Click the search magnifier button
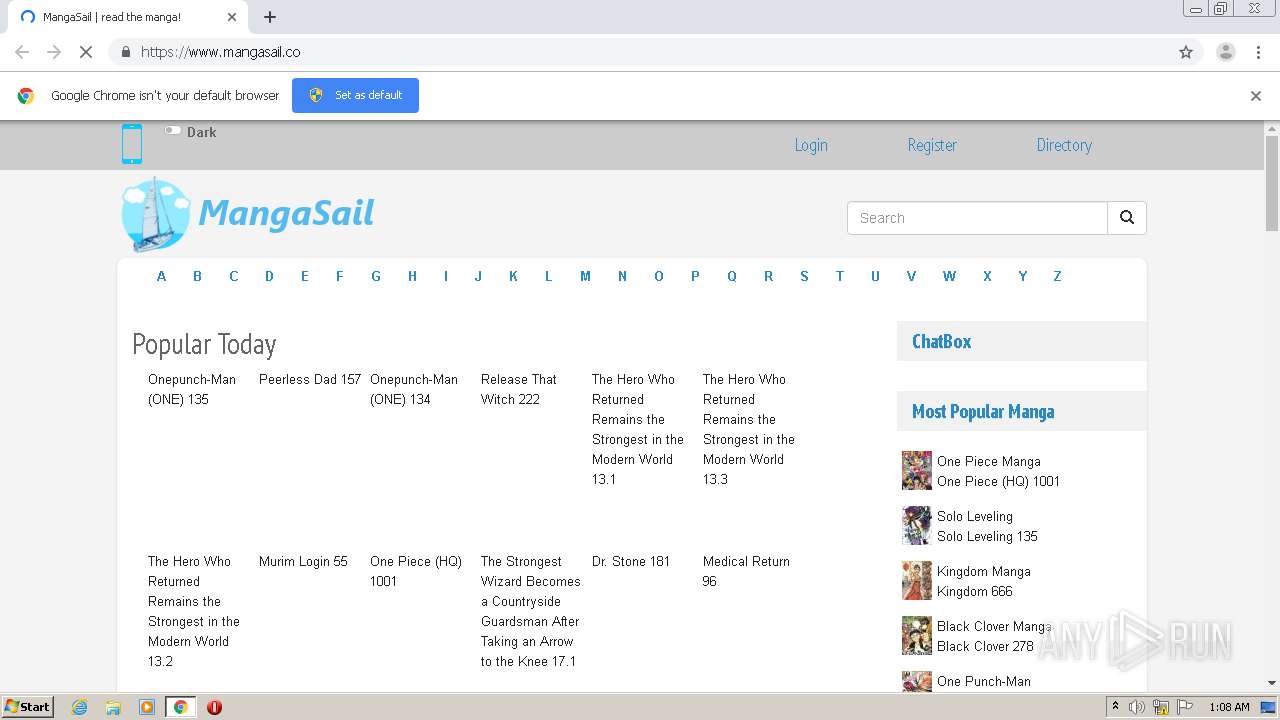This screenshot has width=1280, height=720. (1127, 218)
